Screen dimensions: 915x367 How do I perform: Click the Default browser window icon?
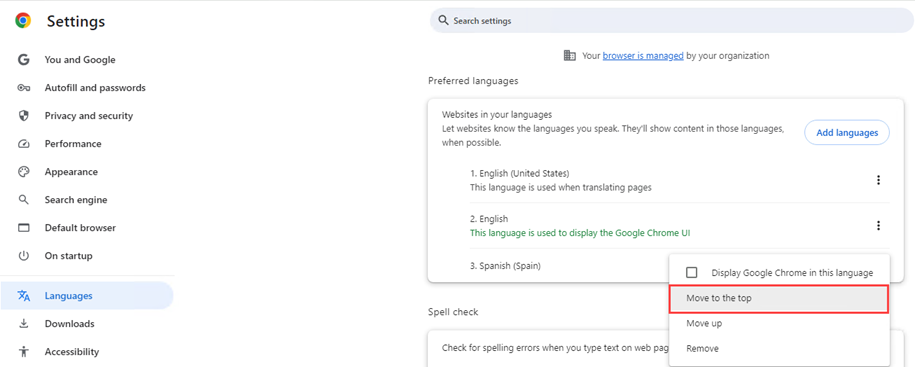coord(23,228)
